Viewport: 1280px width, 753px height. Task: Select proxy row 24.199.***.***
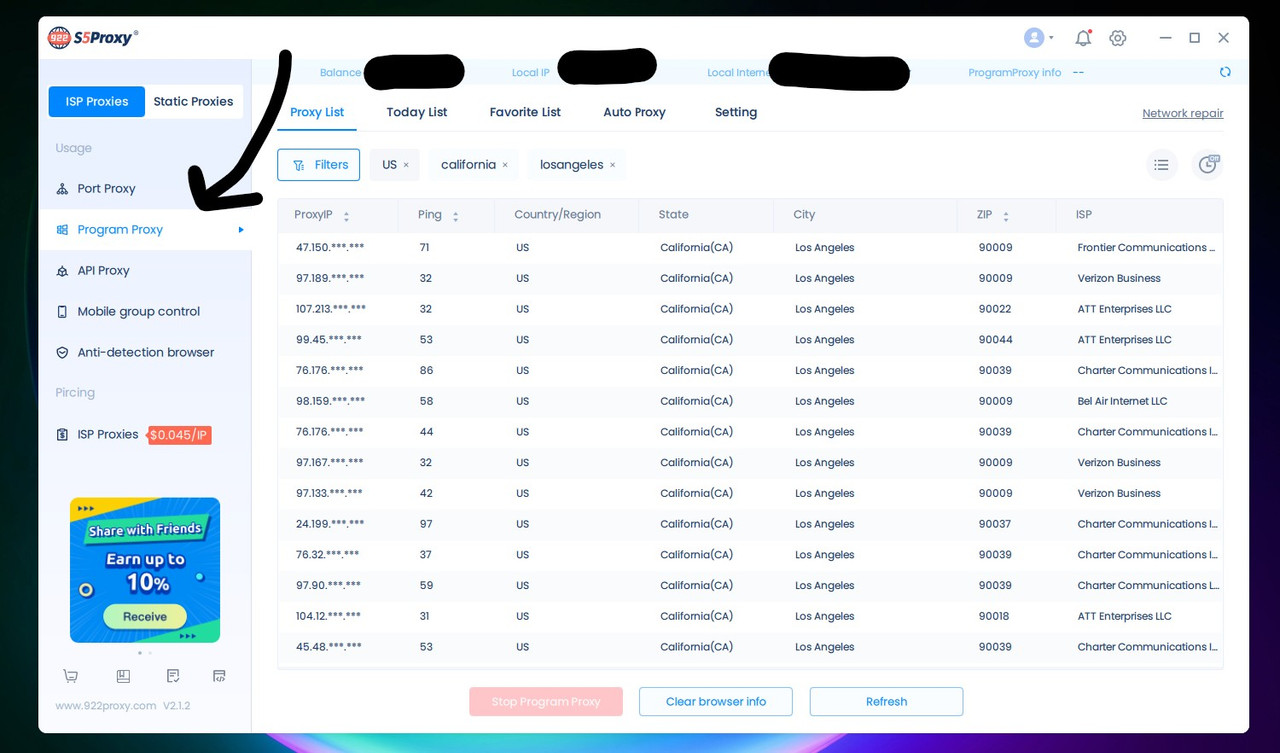click(x=750, y=524)
